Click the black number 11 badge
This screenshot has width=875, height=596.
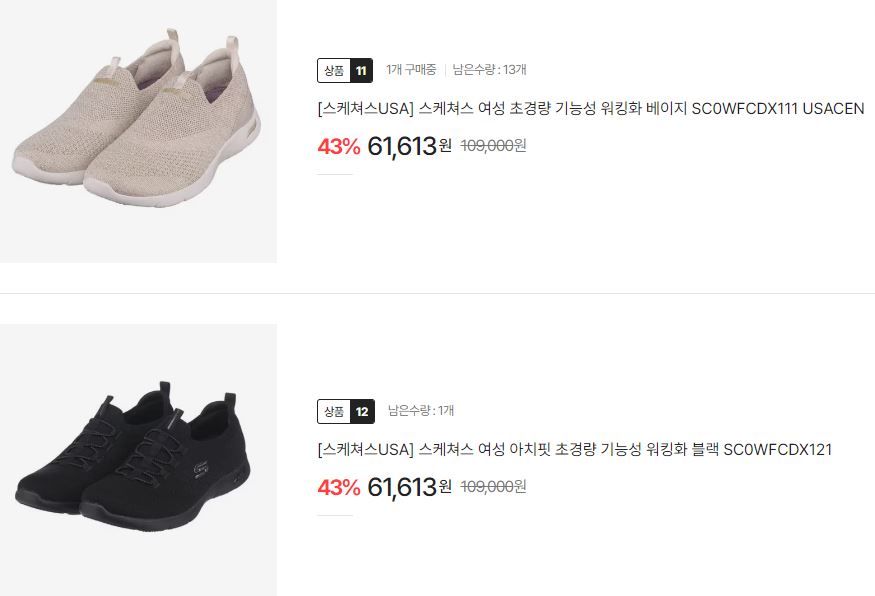(x=361, y=70)
